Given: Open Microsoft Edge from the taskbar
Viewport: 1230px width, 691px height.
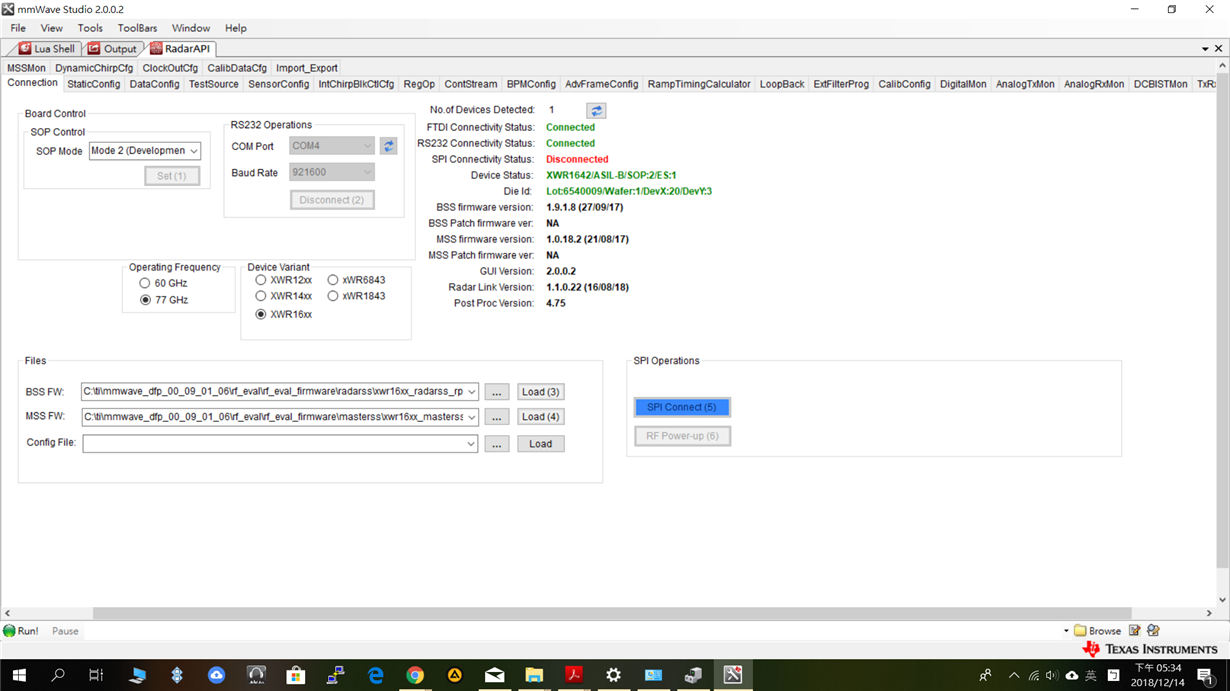Looking at the screenshot, I should (375, 675).
